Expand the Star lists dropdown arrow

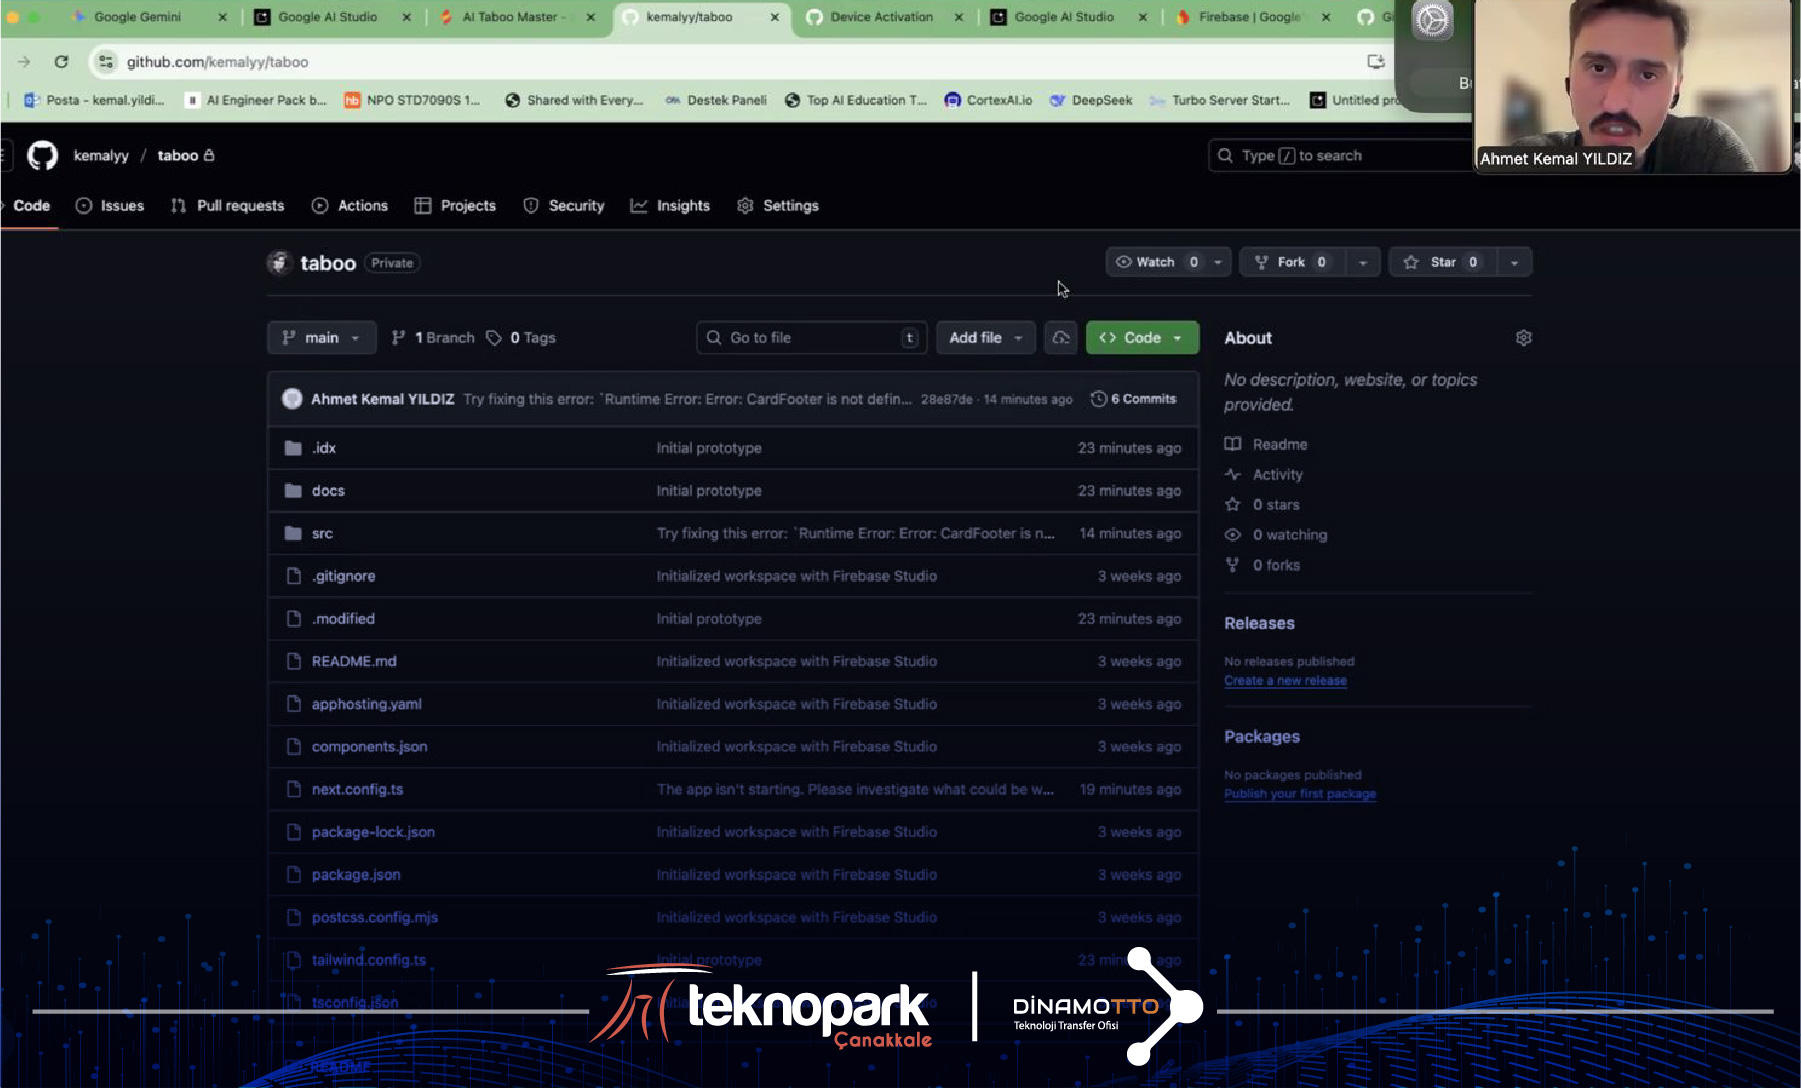[1514, 262]
